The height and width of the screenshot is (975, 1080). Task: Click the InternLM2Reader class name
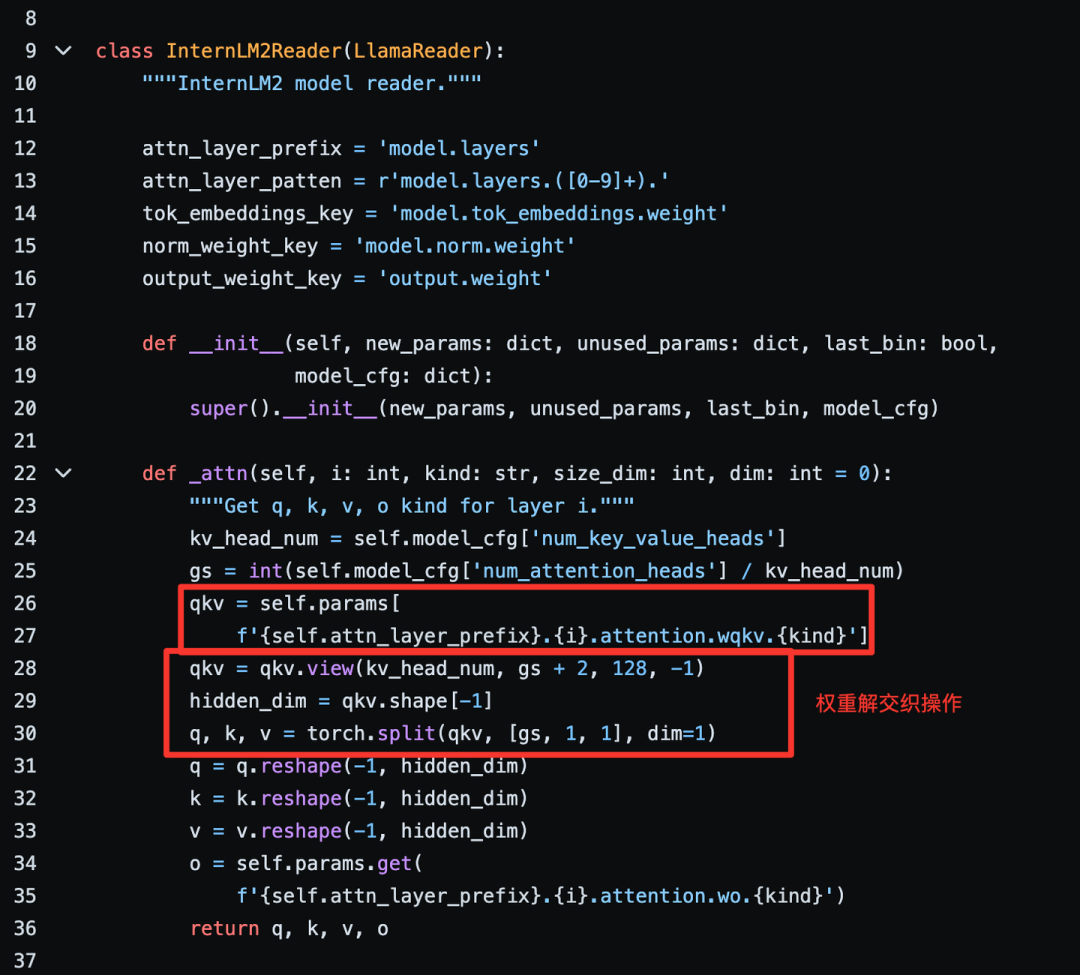pos(253,51)
